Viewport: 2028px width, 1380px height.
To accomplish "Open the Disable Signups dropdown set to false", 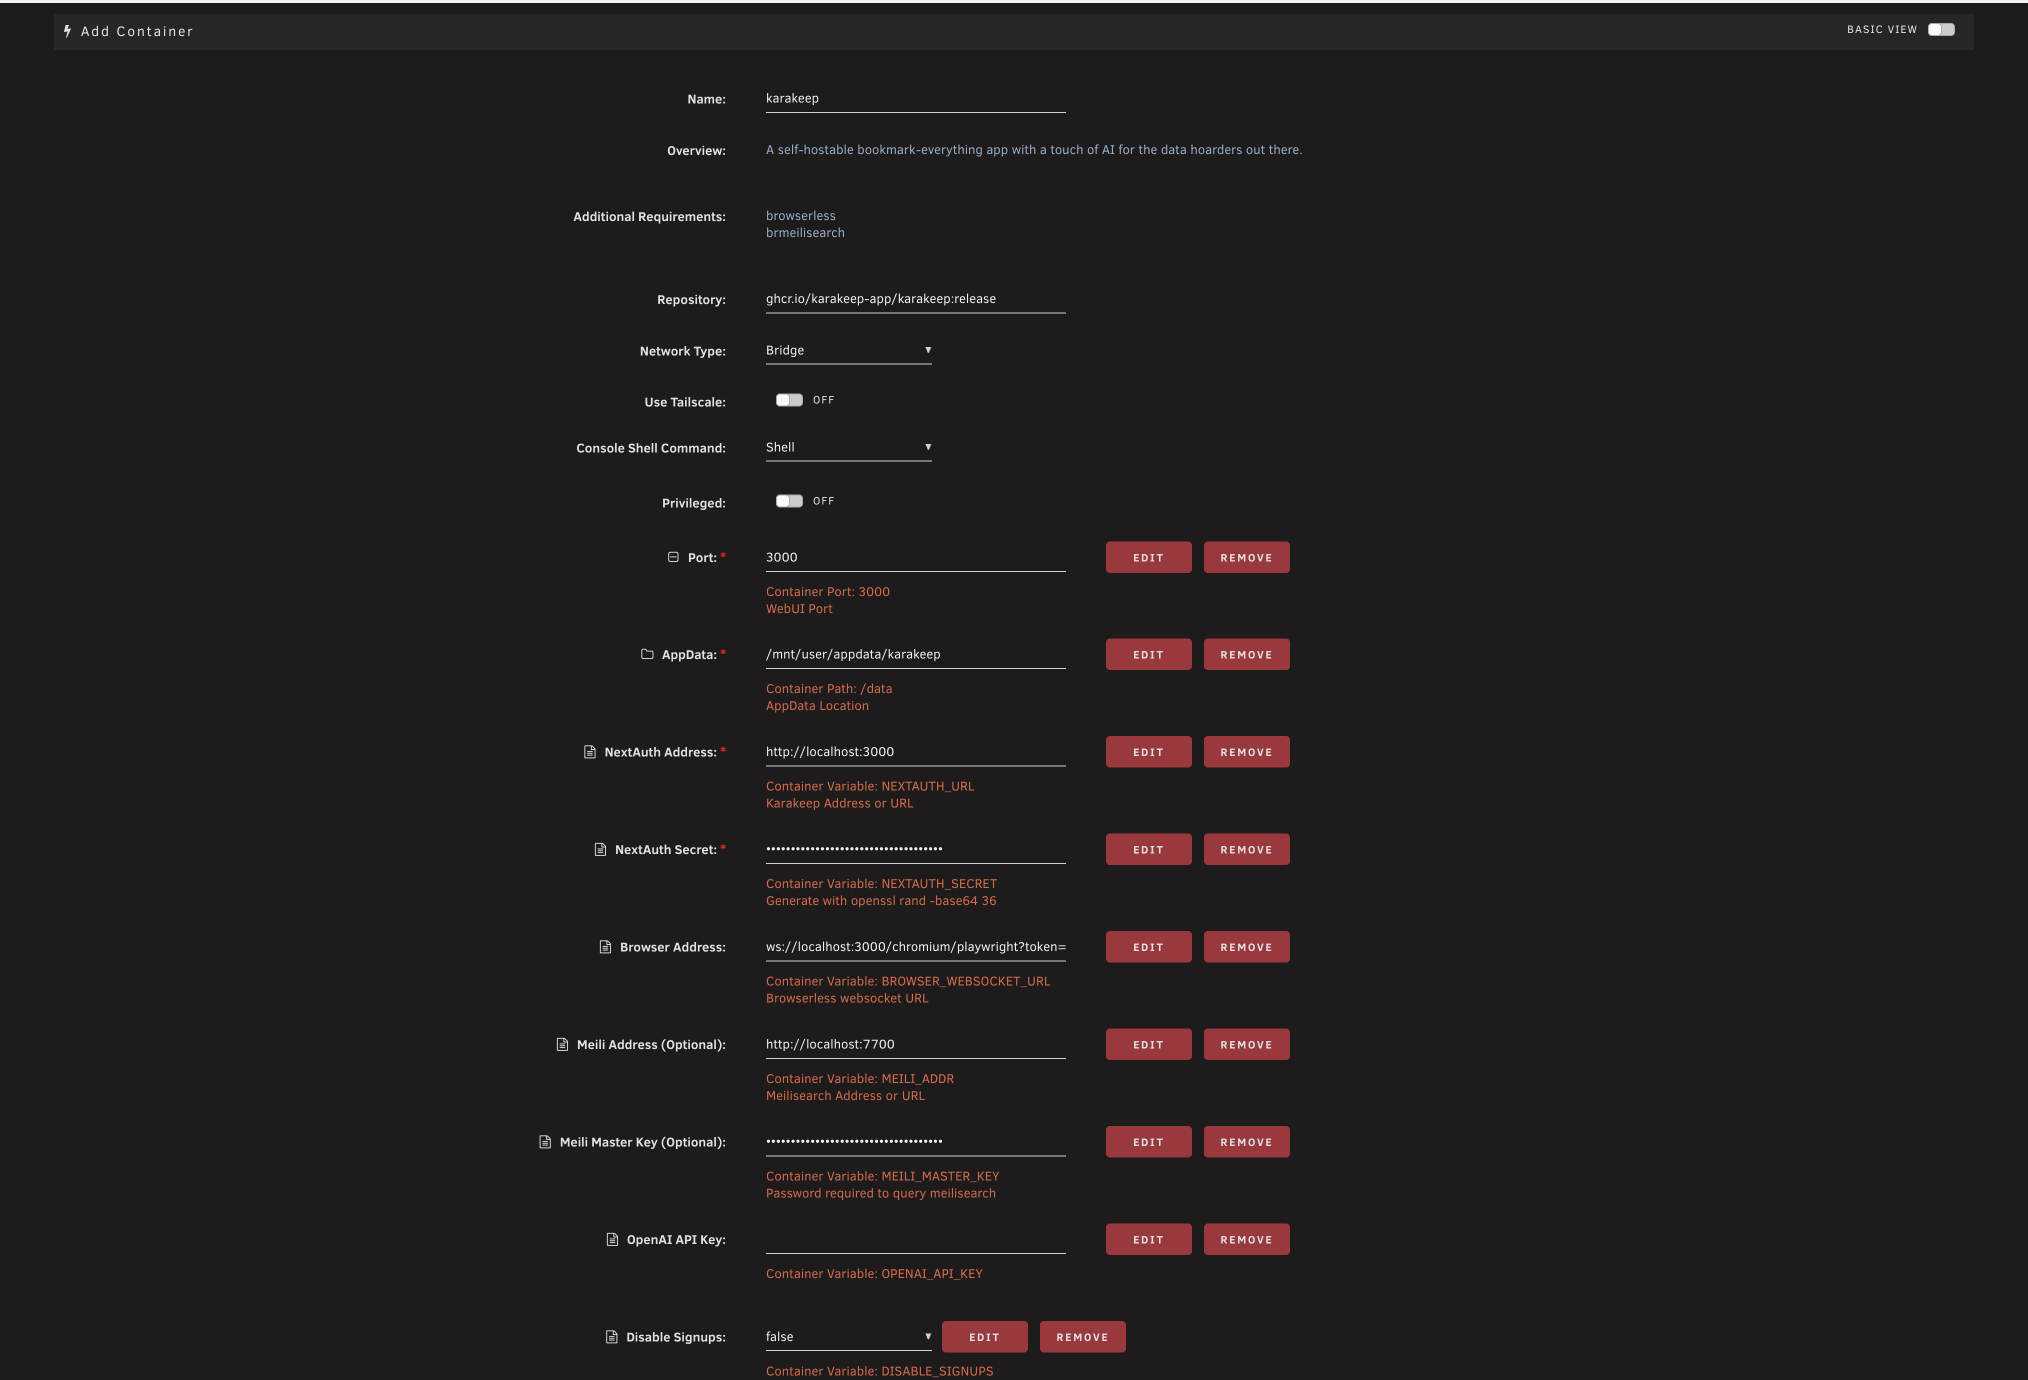I will tap(849, 1337).
